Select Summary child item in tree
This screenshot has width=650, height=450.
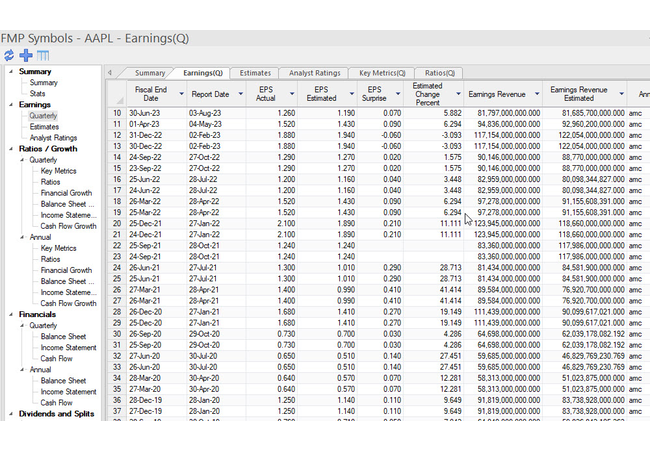(x=44, y=82)
